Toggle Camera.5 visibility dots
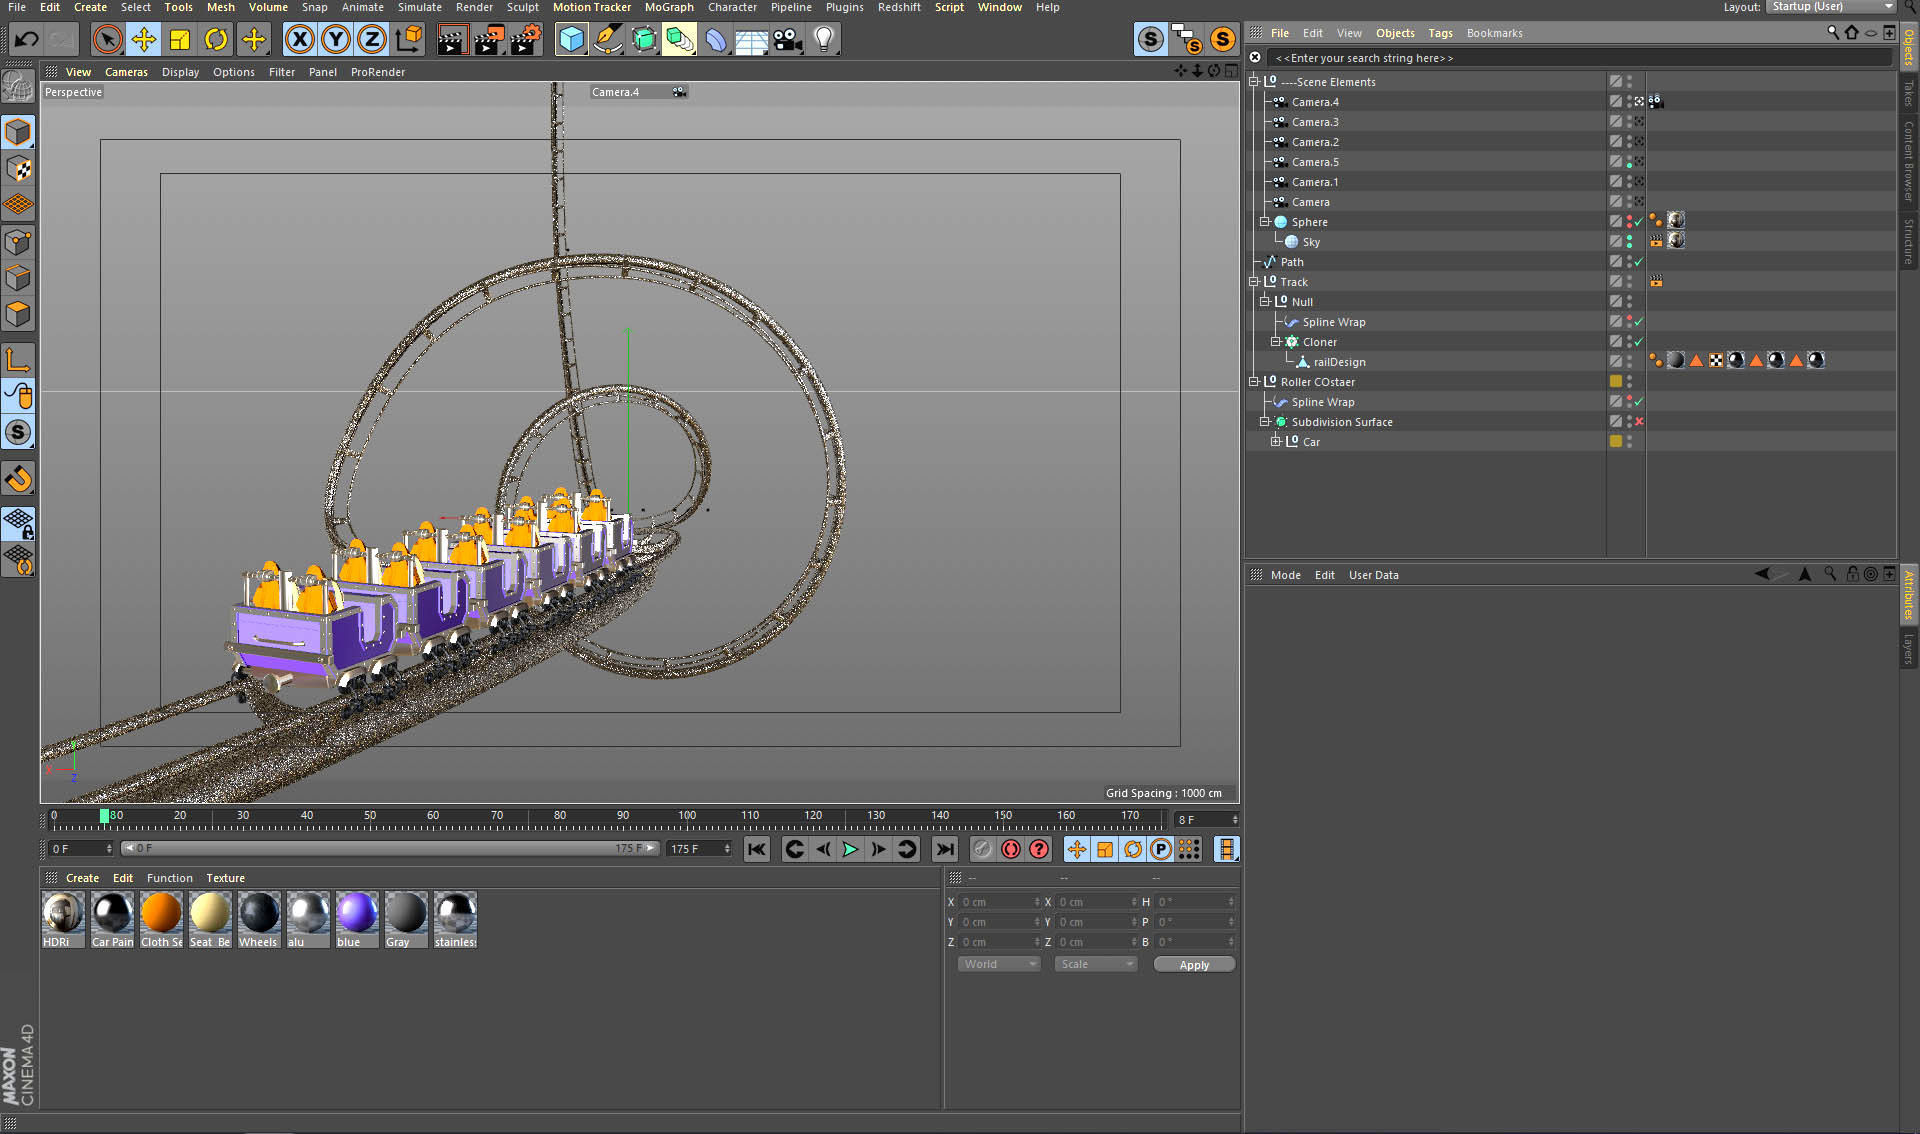1920x1134 pixels. click(1629, 162)
